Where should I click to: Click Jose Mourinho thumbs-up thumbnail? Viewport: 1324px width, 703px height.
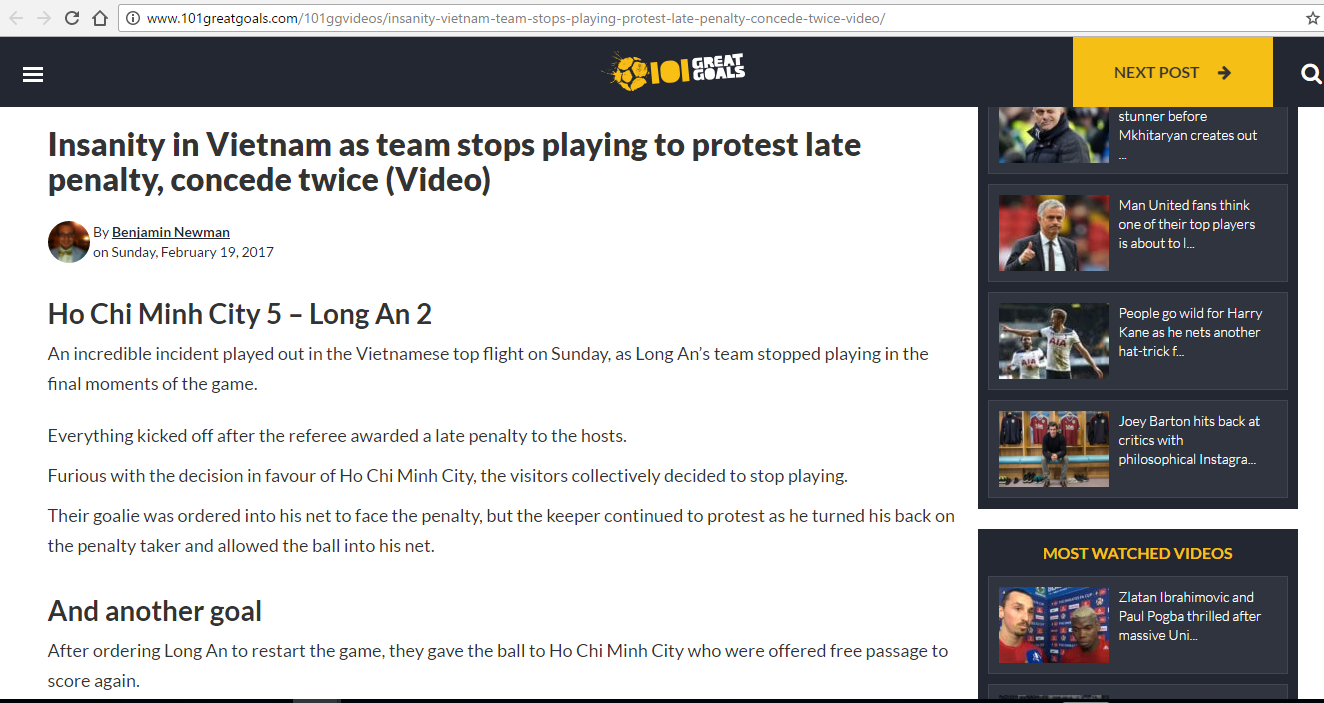coord(1054,233)
